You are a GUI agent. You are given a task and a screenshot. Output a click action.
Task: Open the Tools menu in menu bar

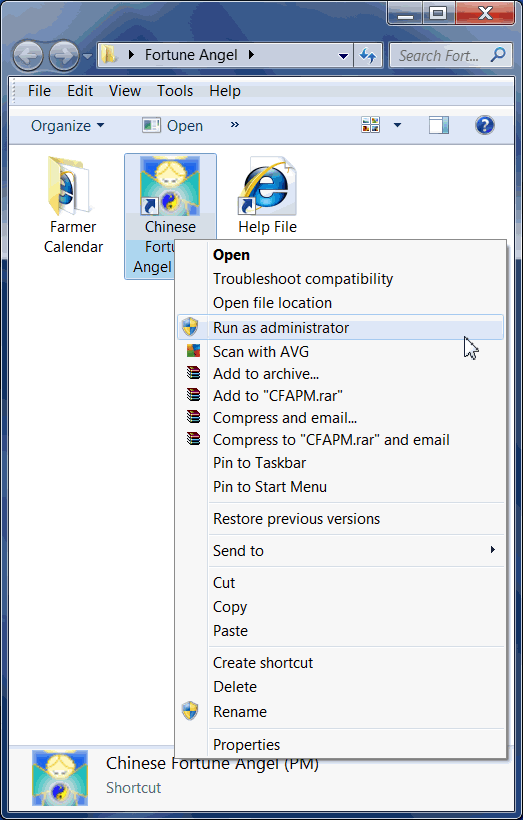coord(175,91)
